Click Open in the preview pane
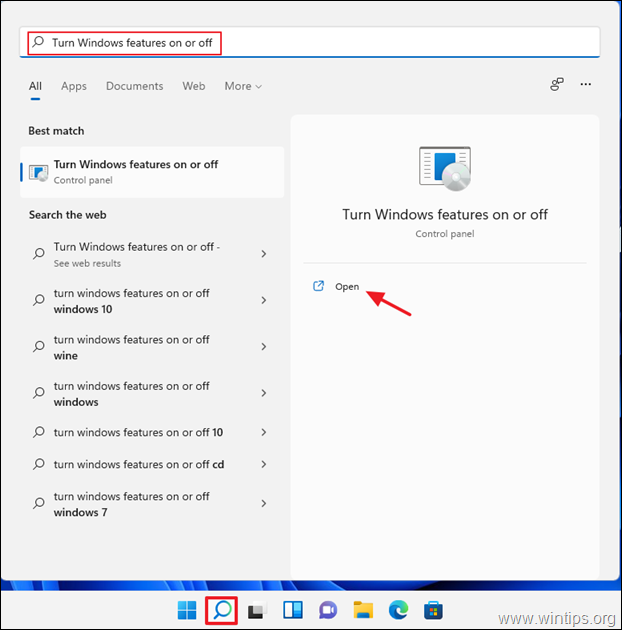The height and width of the screenshot is (630, 622). (x=347, y=286)
